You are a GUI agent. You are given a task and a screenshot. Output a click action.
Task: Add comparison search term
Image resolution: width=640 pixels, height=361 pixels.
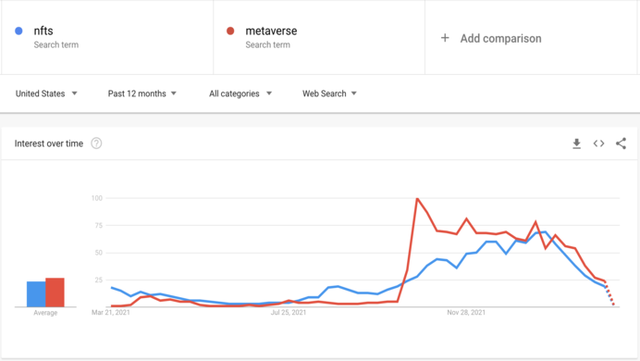point(501,38)
